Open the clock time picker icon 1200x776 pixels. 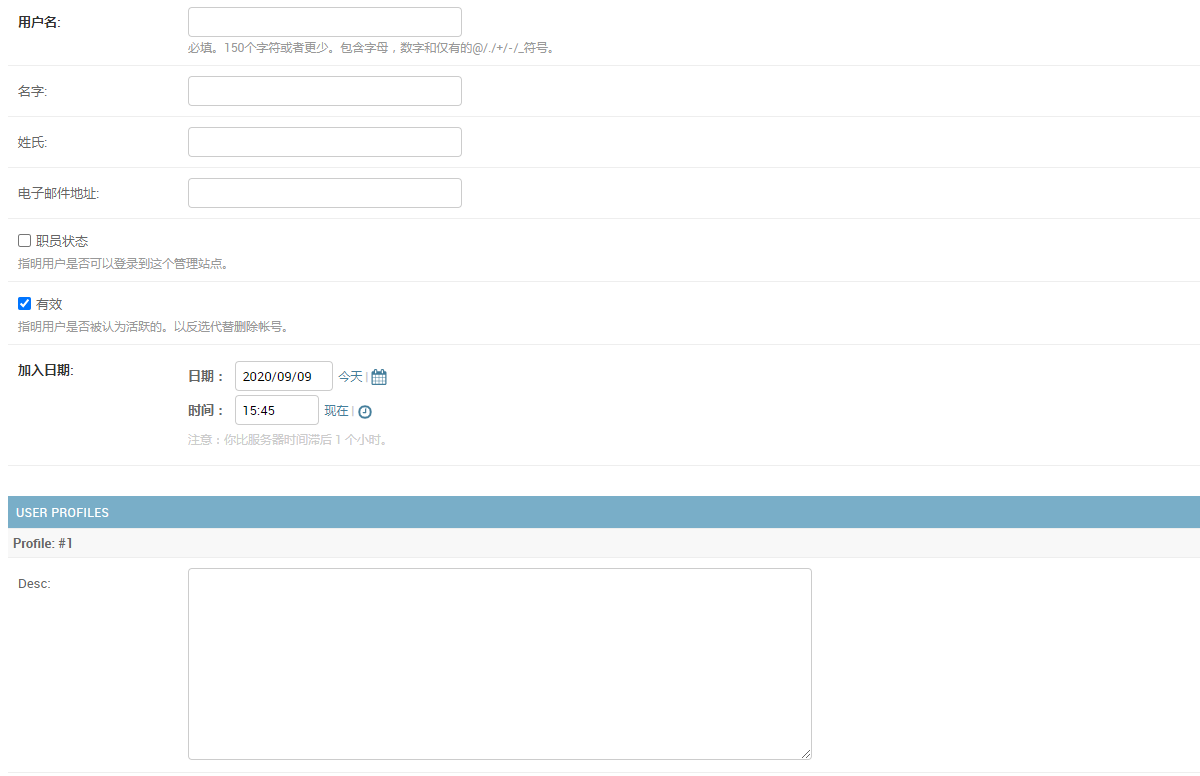(x=365, y=412)
